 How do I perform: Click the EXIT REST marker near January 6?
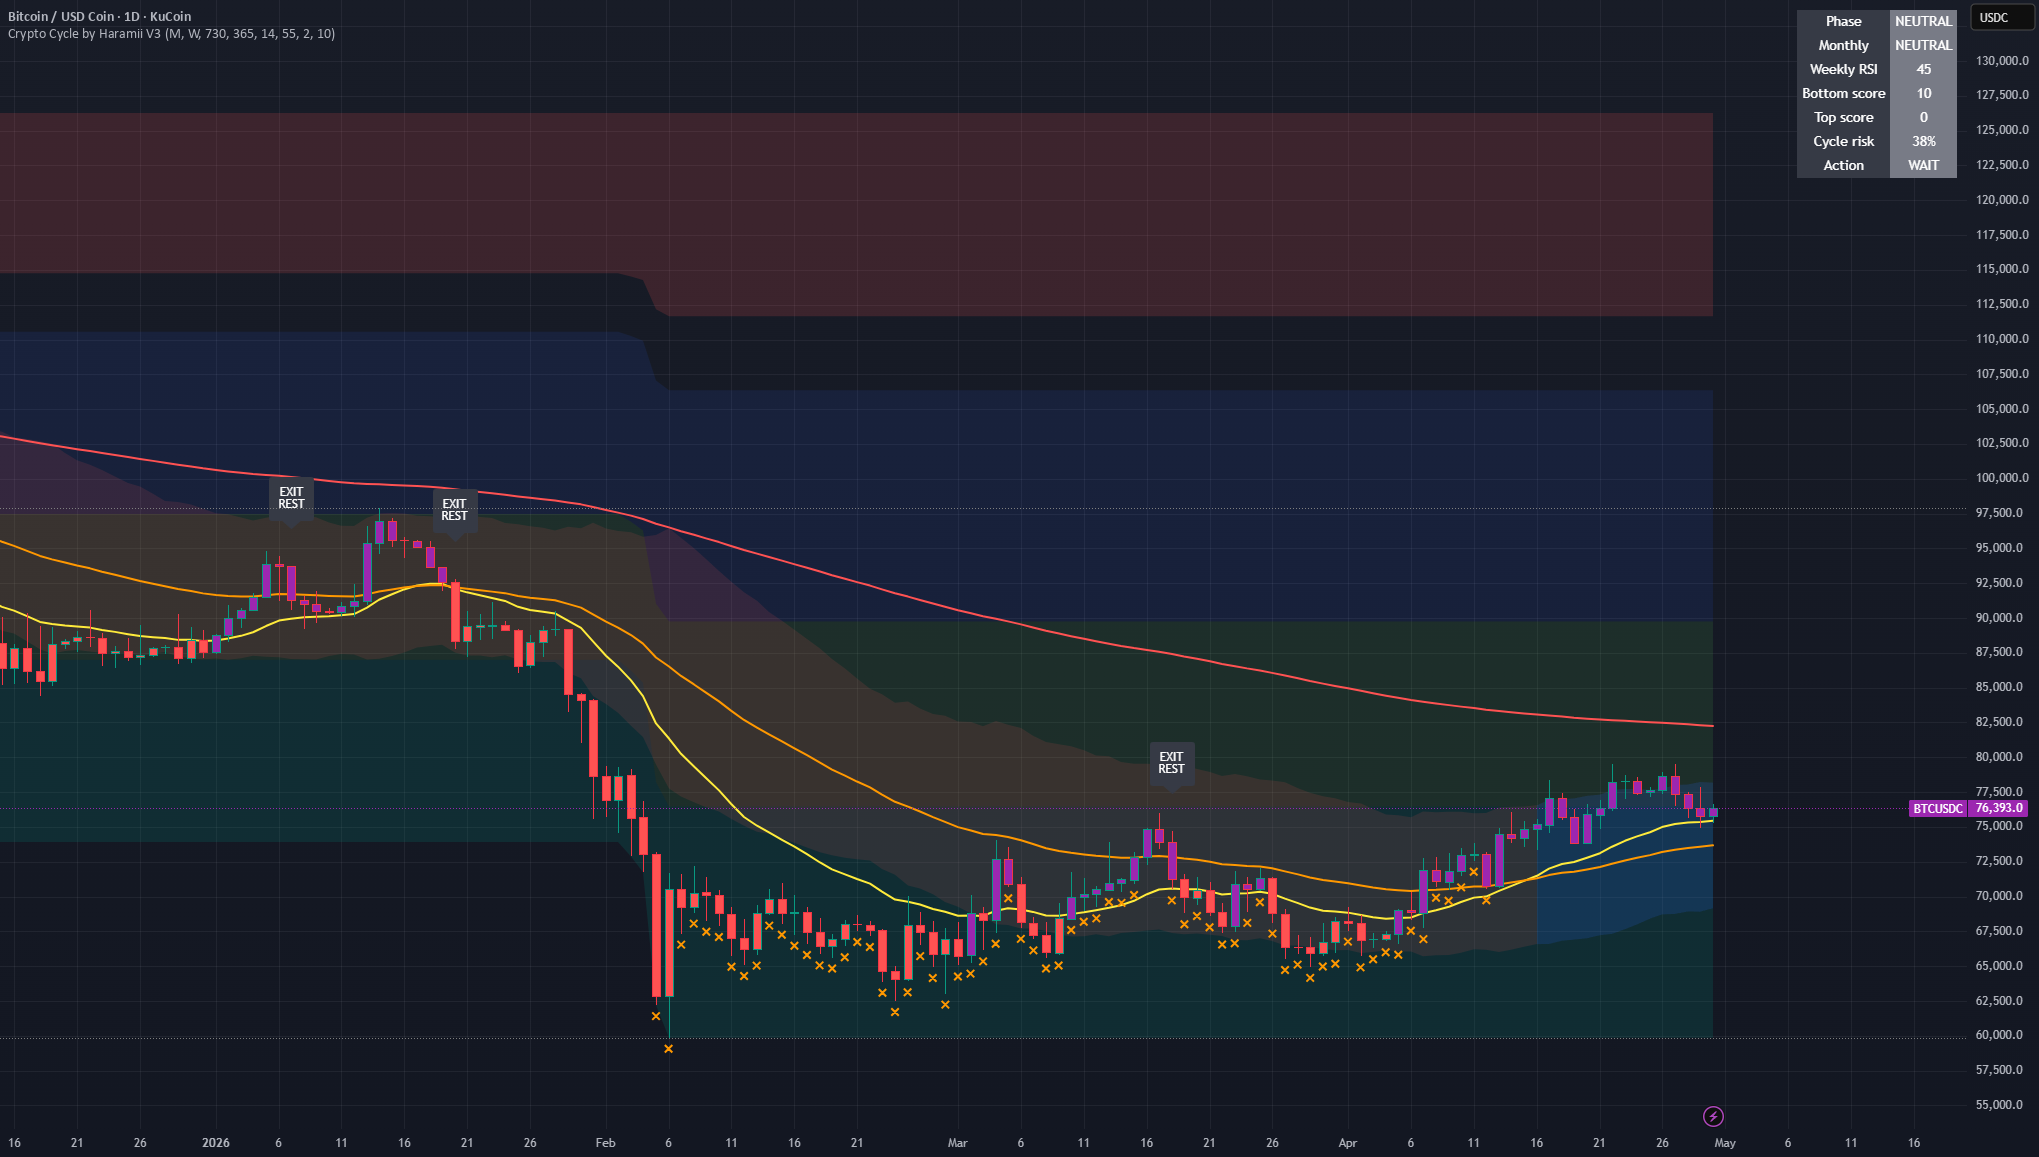pos(291,498)
